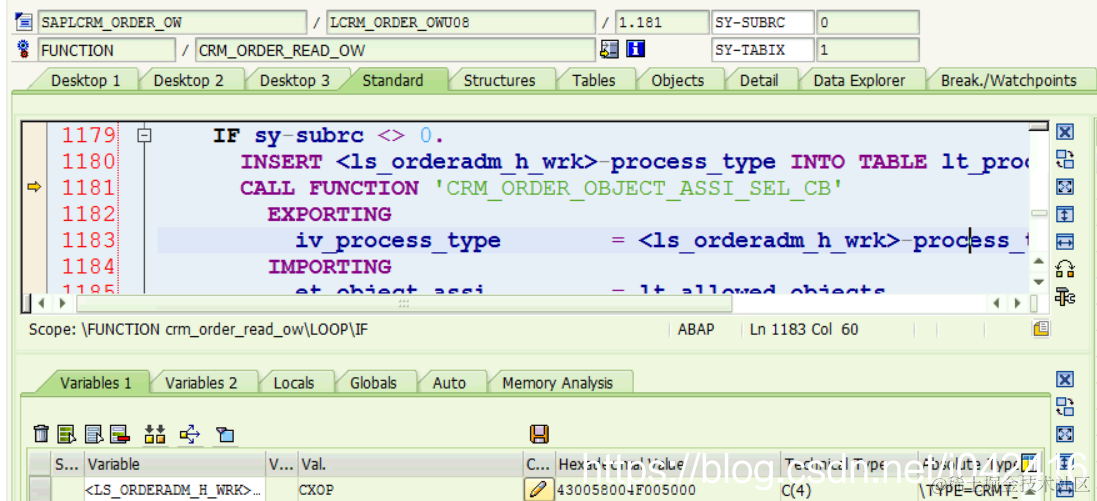Edit value with pencil icon for CXOP
The image size is (1097, 501).
(x=537, y=489)
